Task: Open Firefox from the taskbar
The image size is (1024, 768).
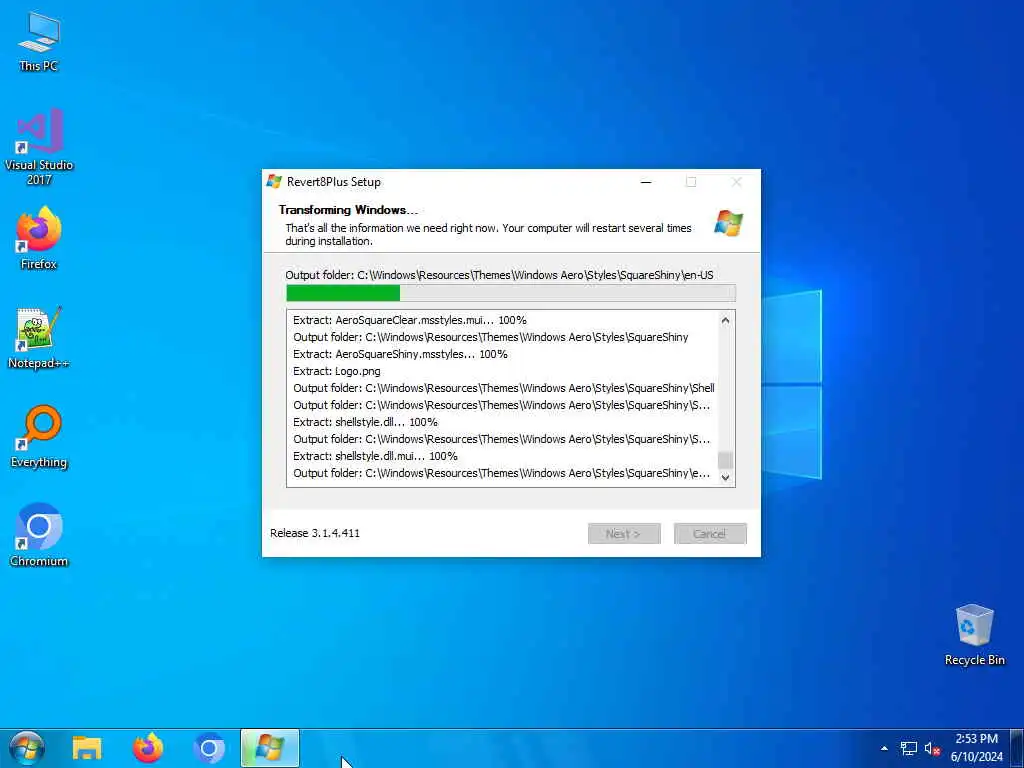Action: (148, 748)
